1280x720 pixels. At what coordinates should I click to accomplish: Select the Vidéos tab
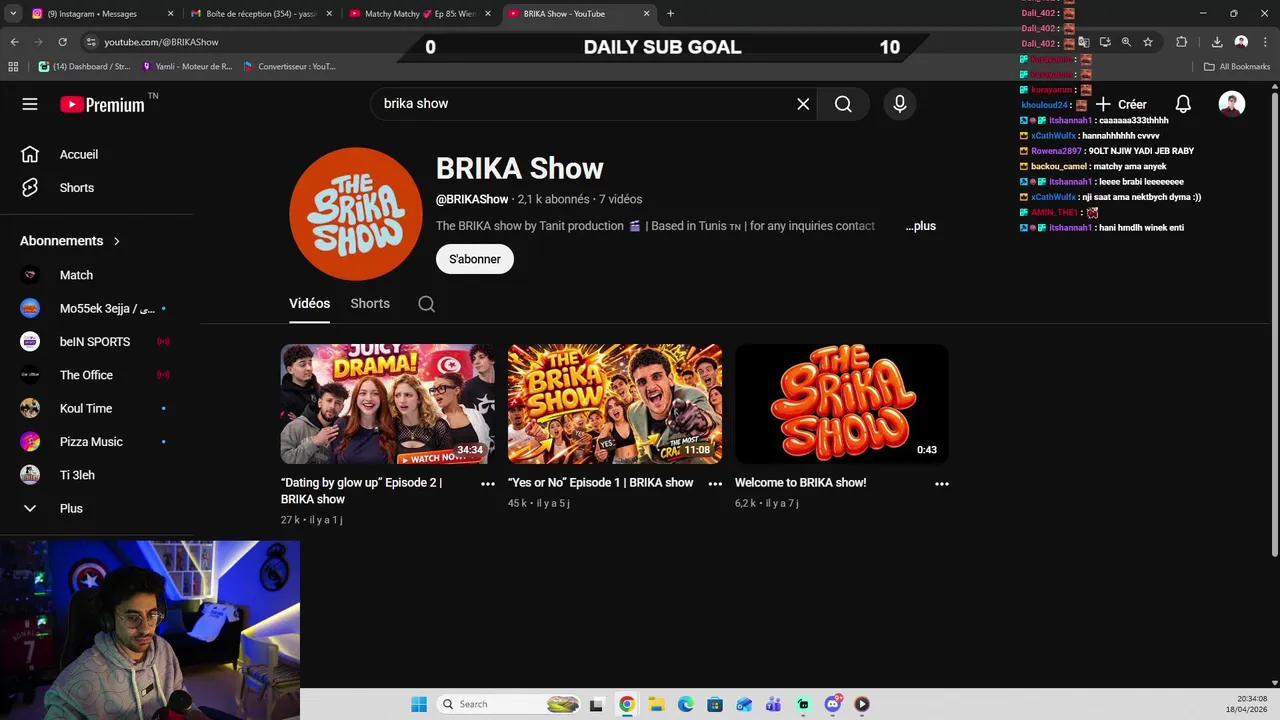(x=309, y=303)
